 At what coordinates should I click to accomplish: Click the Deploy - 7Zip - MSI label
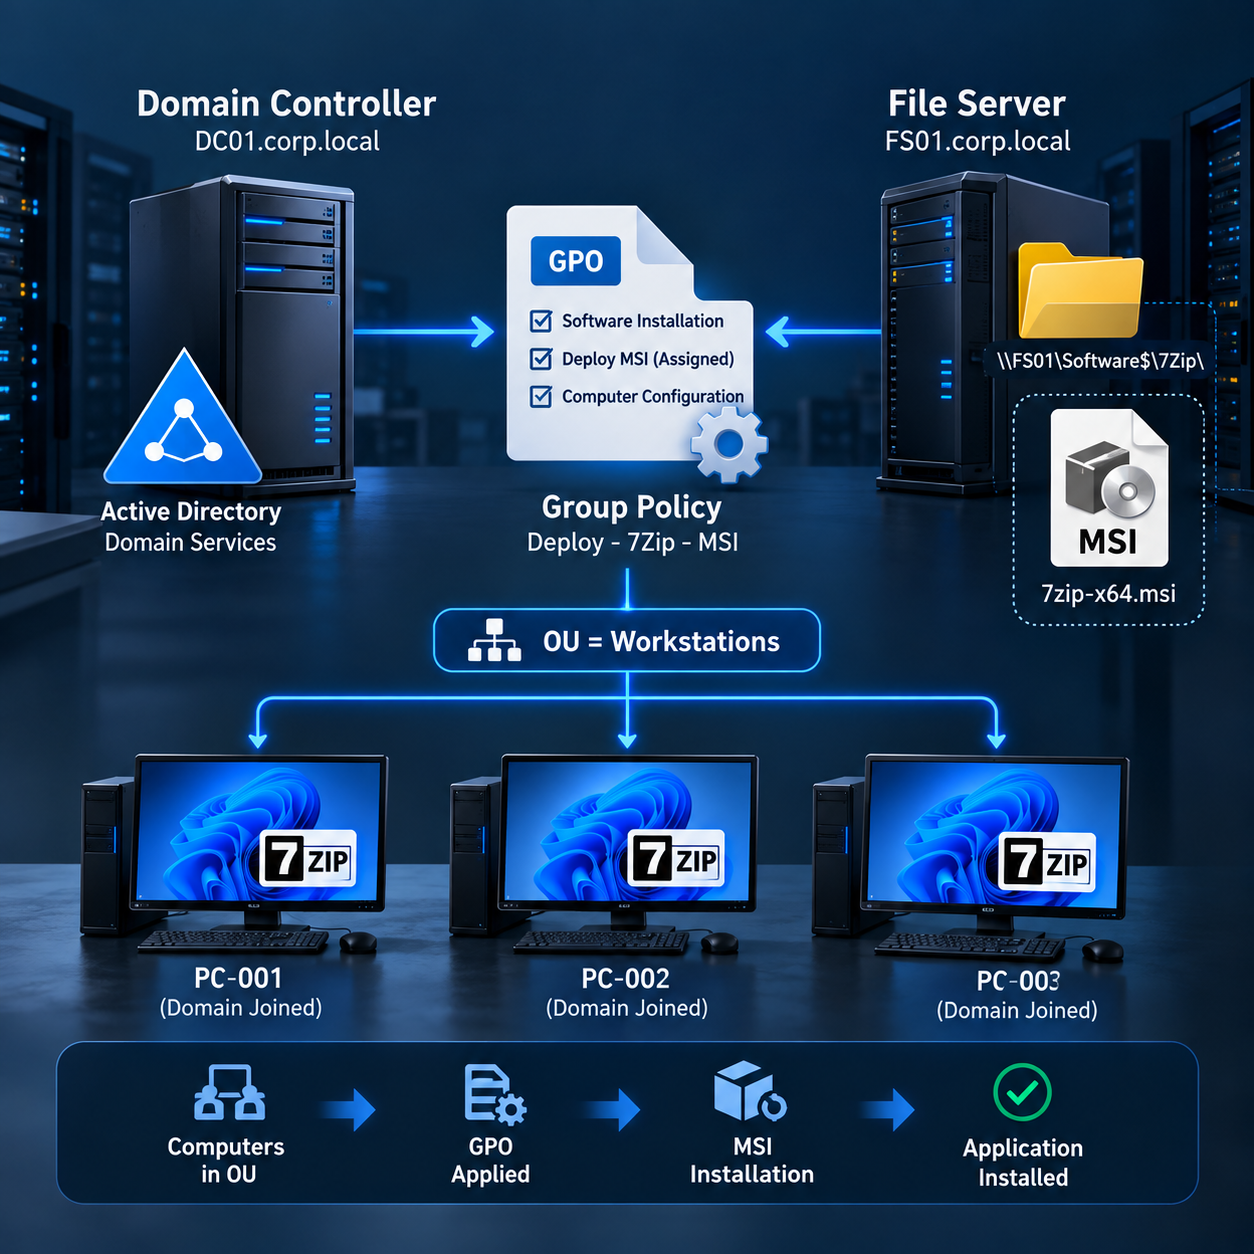632,542
